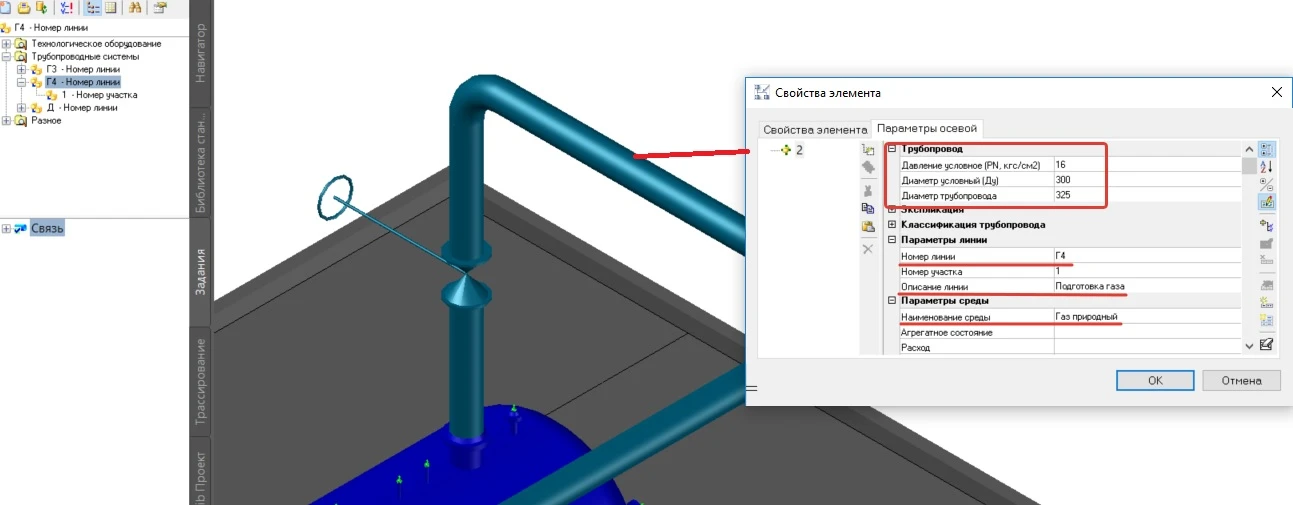Collapse the Параметры среды section
The image size is (1293, 505).
pos(891,301)
